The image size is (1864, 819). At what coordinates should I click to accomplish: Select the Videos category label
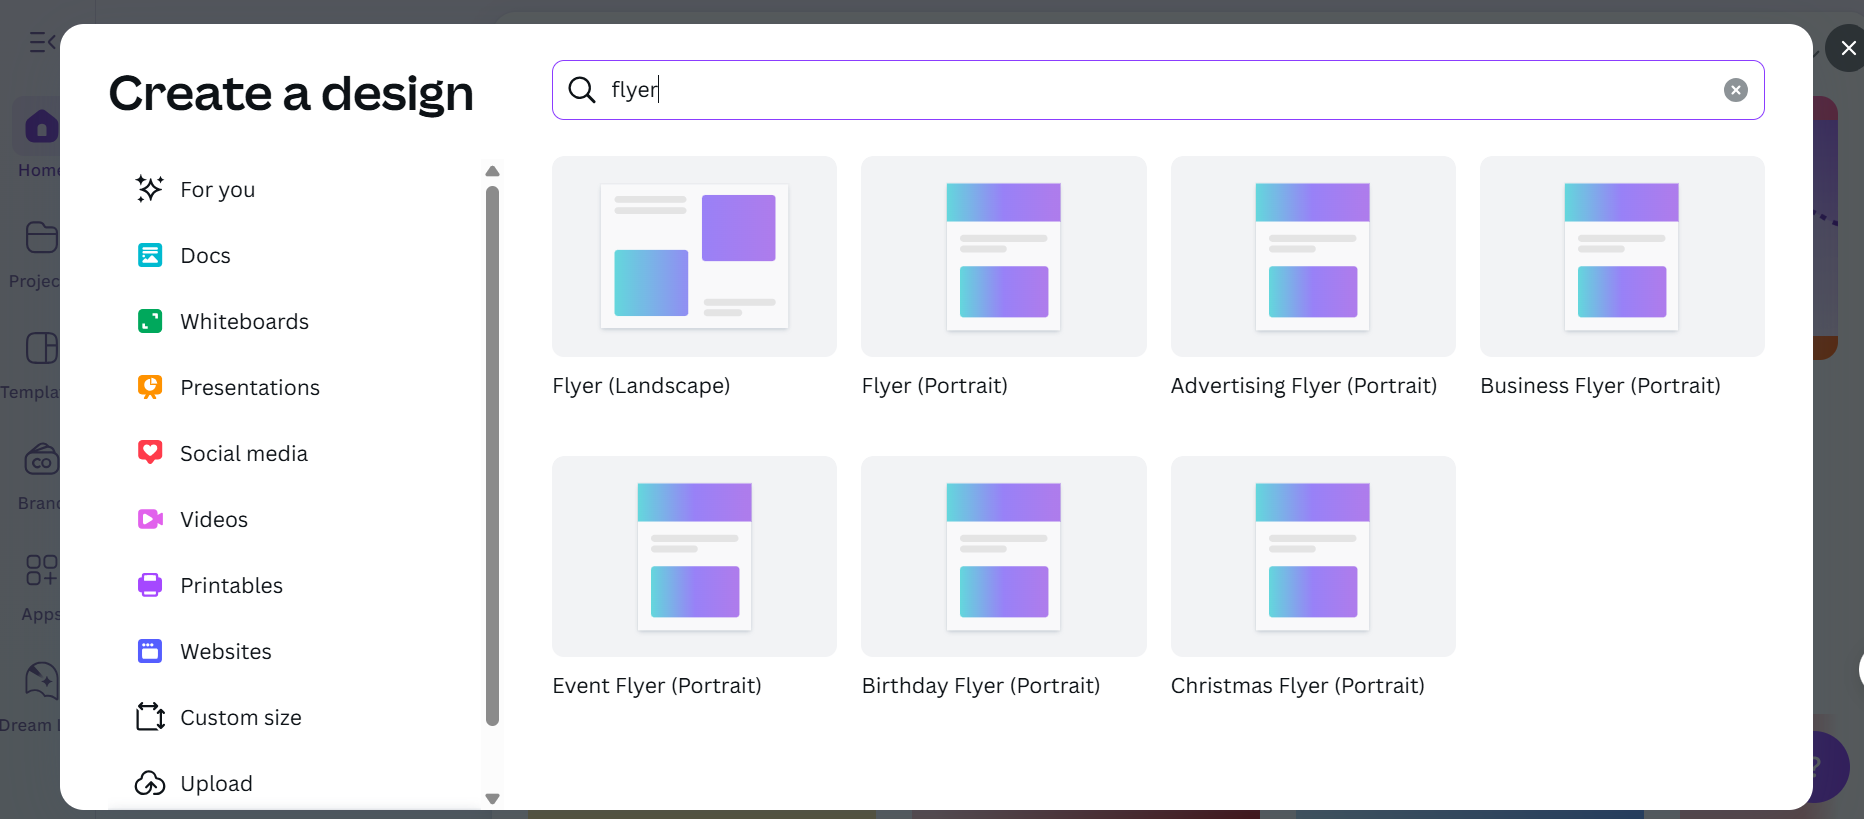pyautogui.click(x=214, y=520)
